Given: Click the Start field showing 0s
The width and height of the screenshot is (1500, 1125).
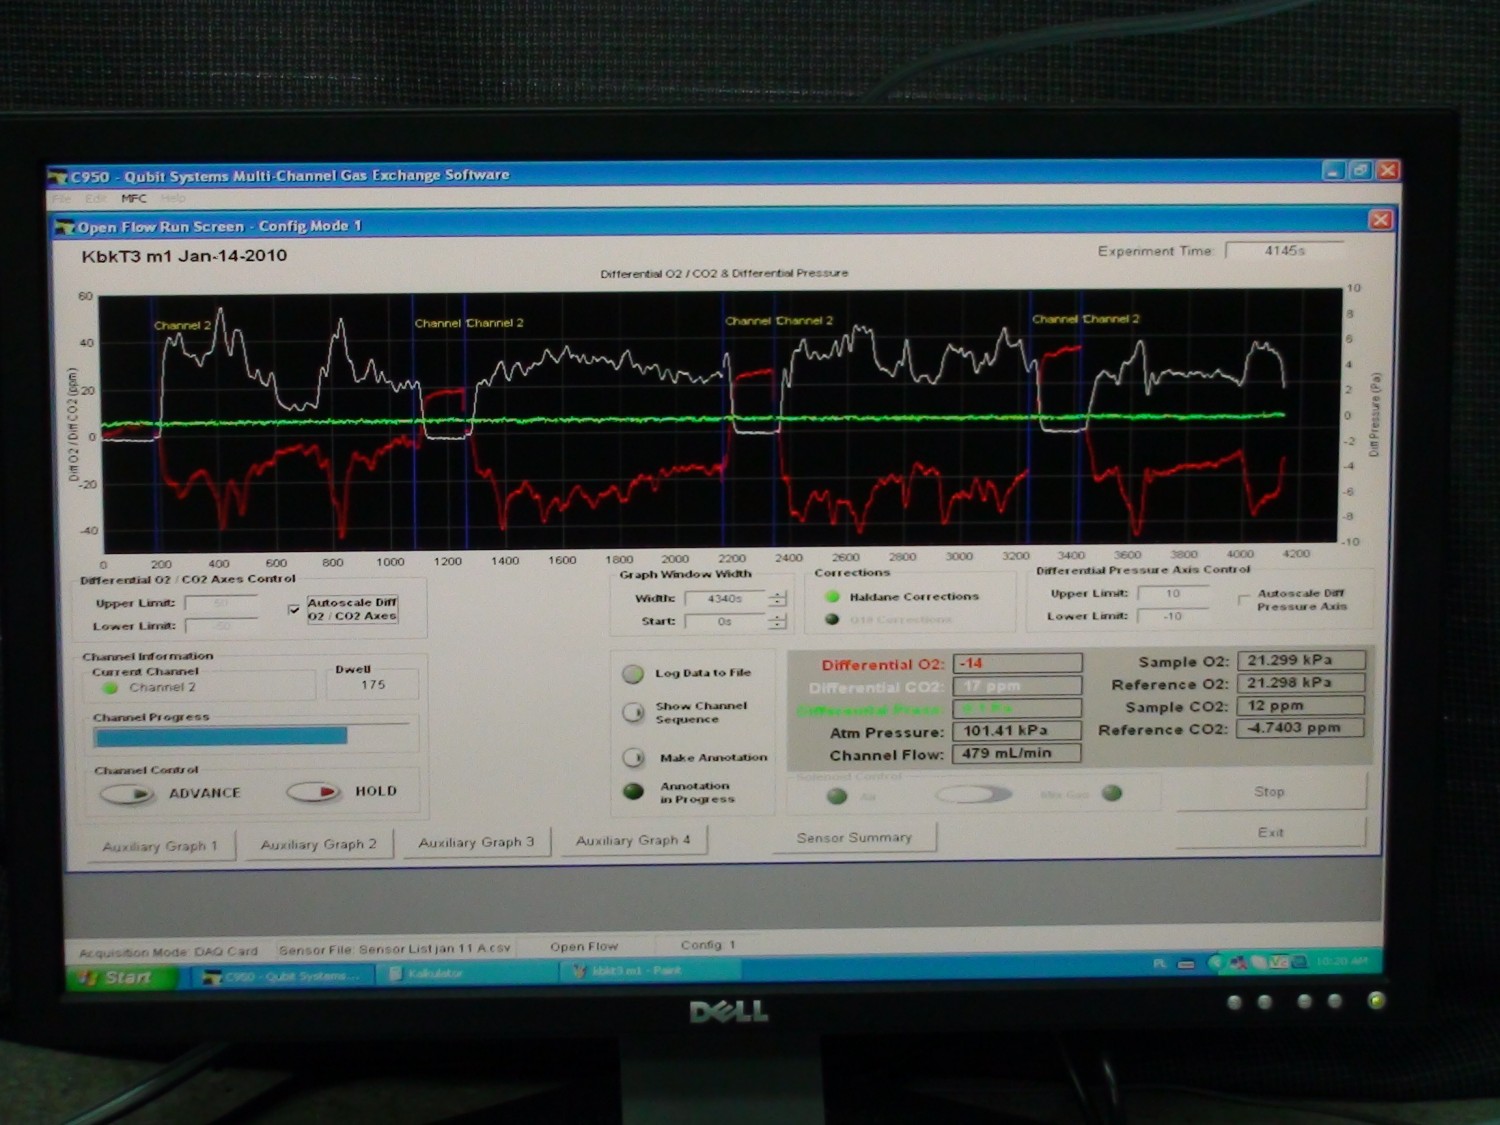Looking at the screenshot, I should click(725, 622).
